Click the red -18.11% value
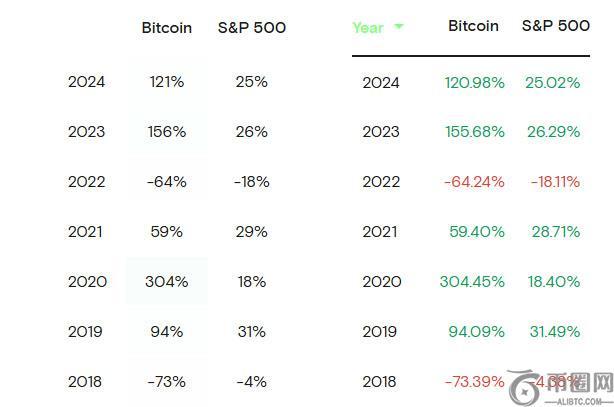The width and height of the screenshot is (614, 407). (x=552, y=182)
